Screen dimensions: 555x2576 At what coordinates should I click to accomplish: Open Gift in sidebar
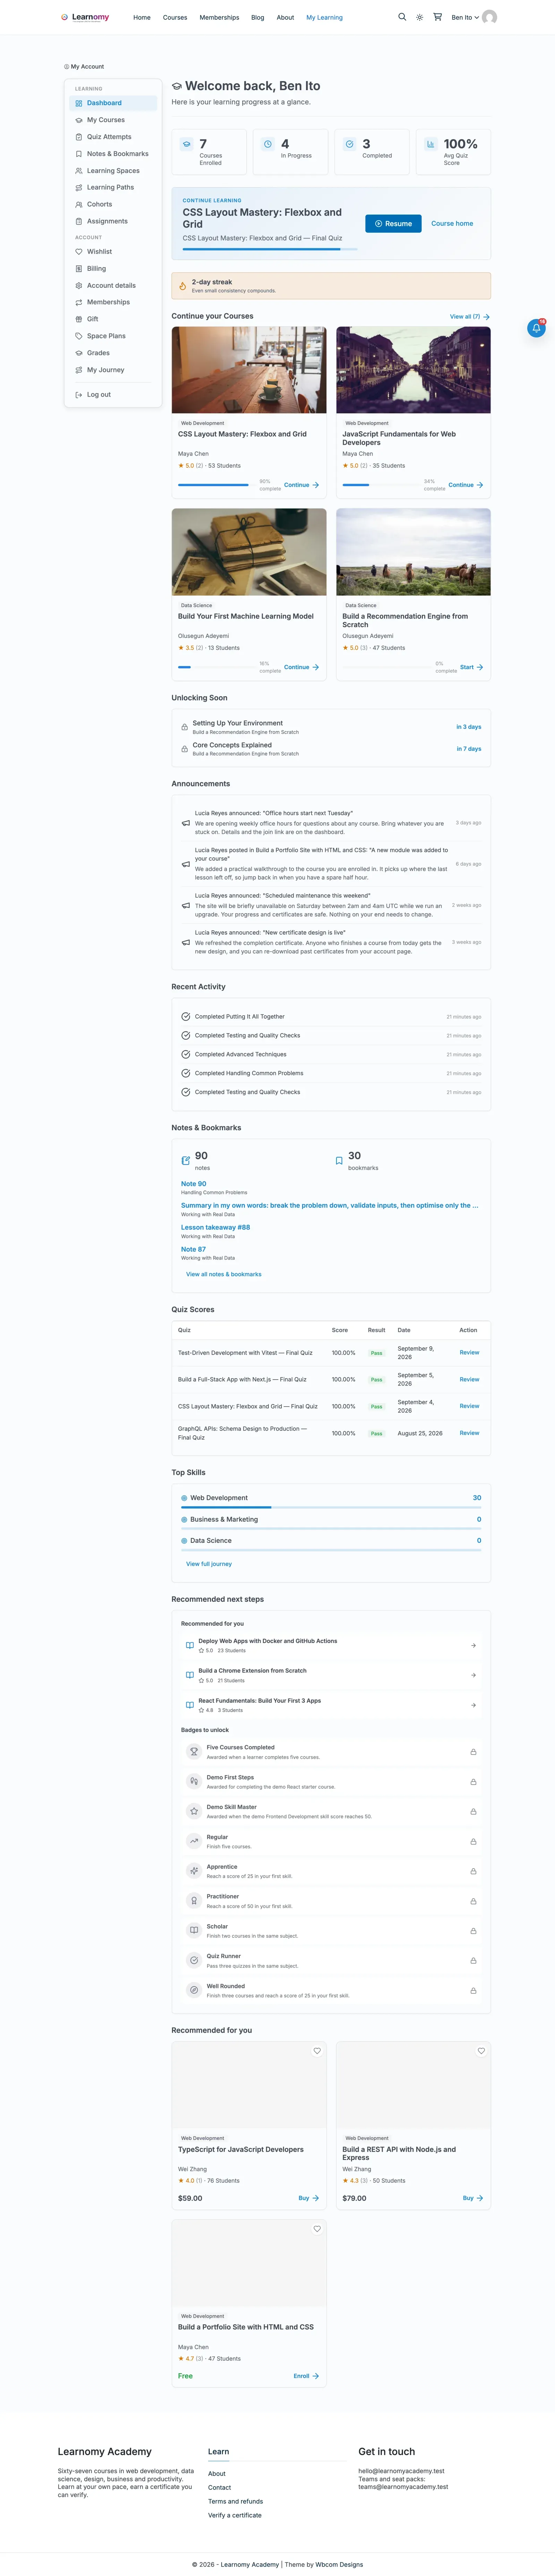[x=113, y=319]
